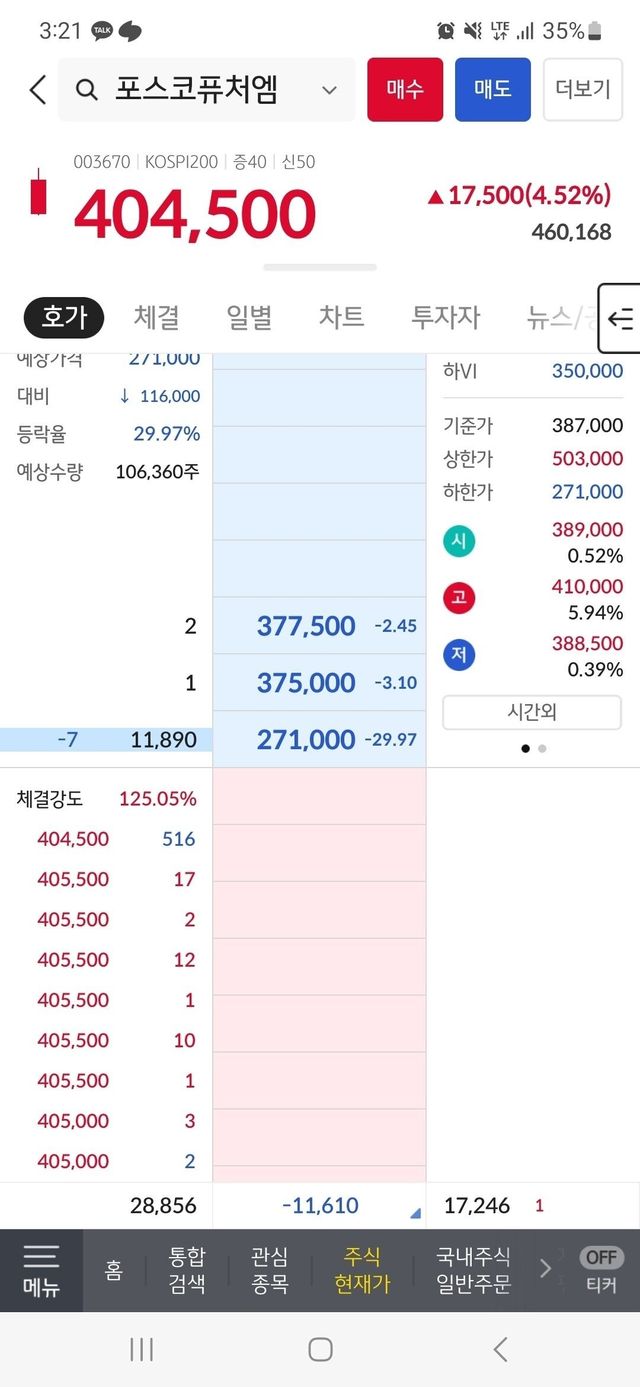Expand the stock name dropdown chevron
The height and width of the screenshot is (1387, 640).
point(329,90)
